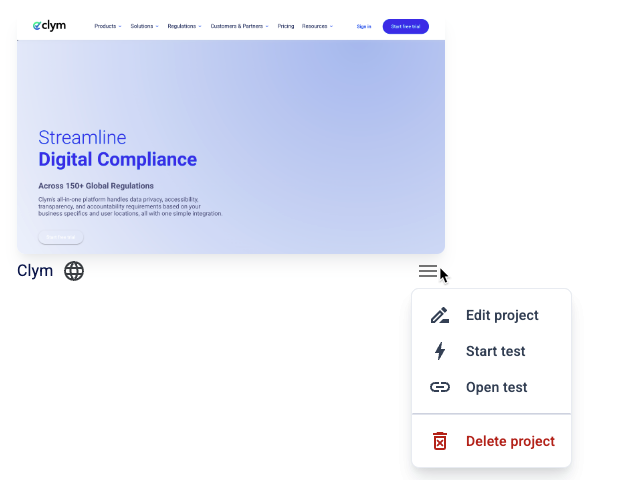
Task: Choose Delete project in the menu
Action: click(491, 441)
